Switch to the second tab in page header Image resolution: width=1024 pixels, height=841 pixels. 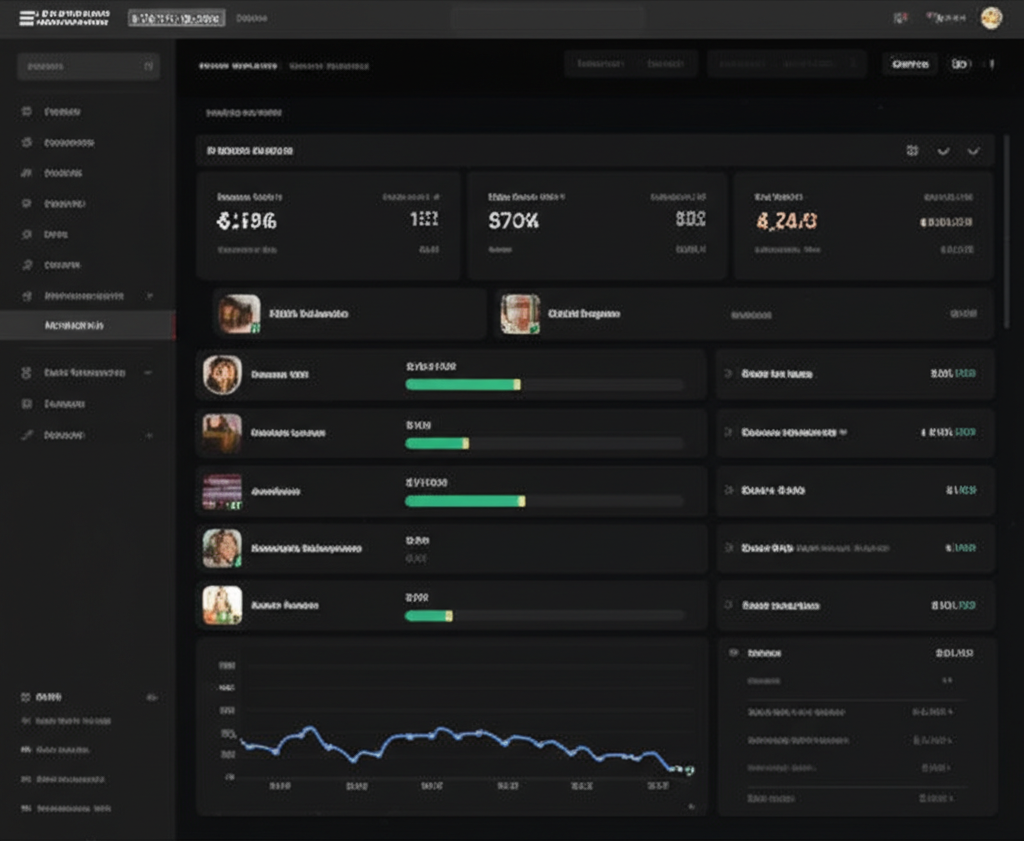329,66
